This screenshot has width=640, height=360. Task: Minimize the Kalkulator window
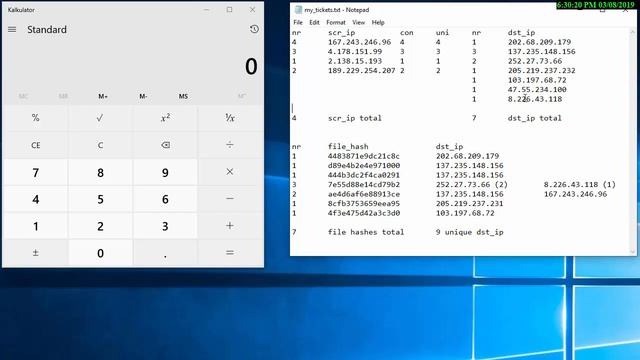point(207,9)
